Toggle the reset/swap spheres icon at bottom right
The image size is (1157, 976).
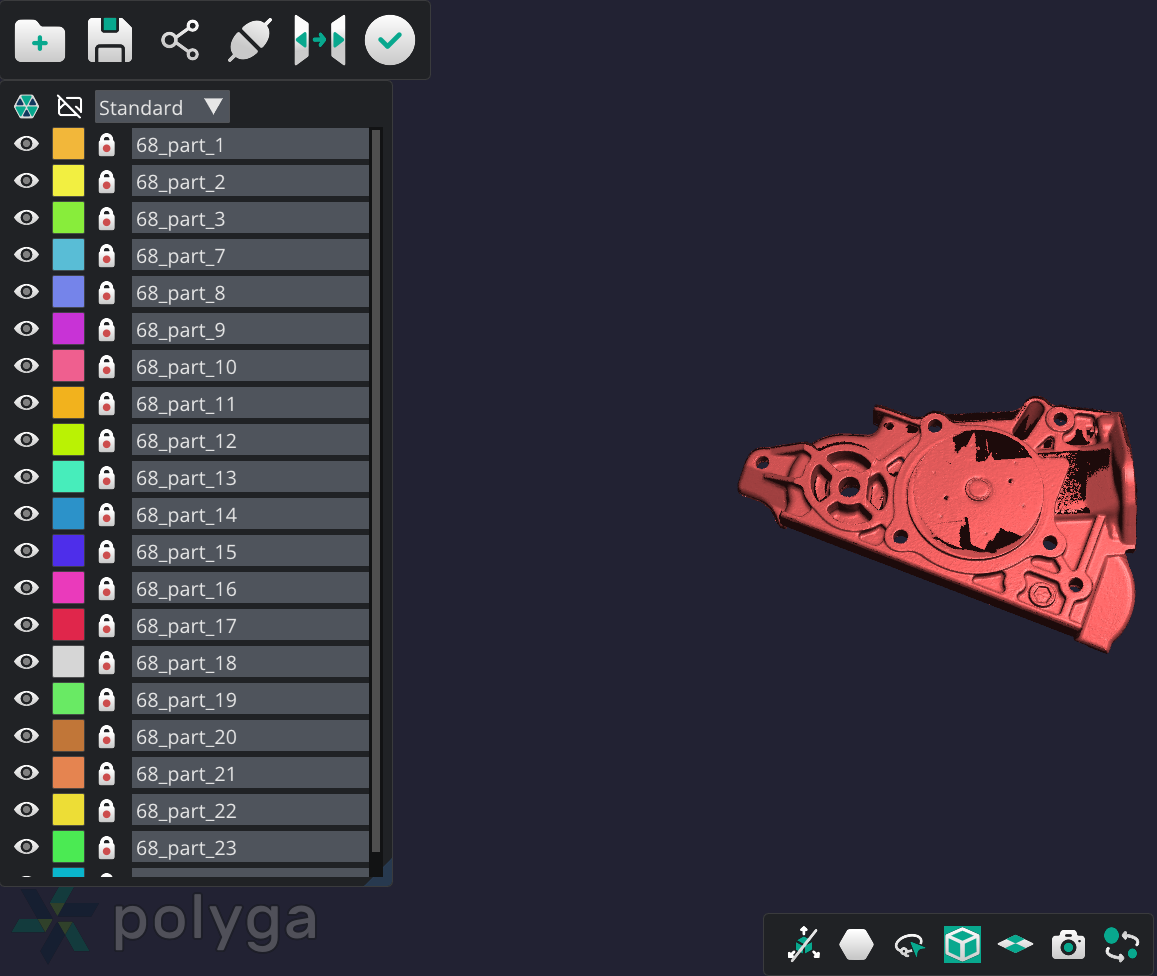click(x=1120, y=943)
